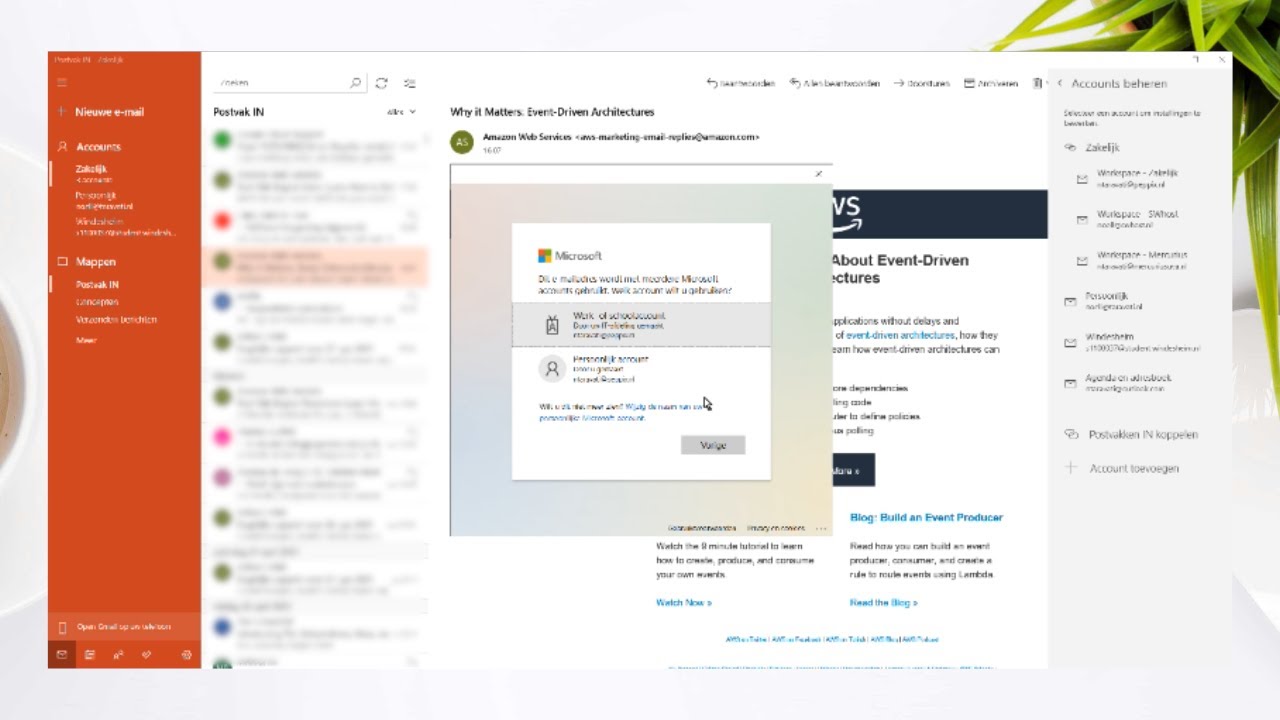Click Watch Now link
Screen dimensions: 1280x720
click(684, 603)
